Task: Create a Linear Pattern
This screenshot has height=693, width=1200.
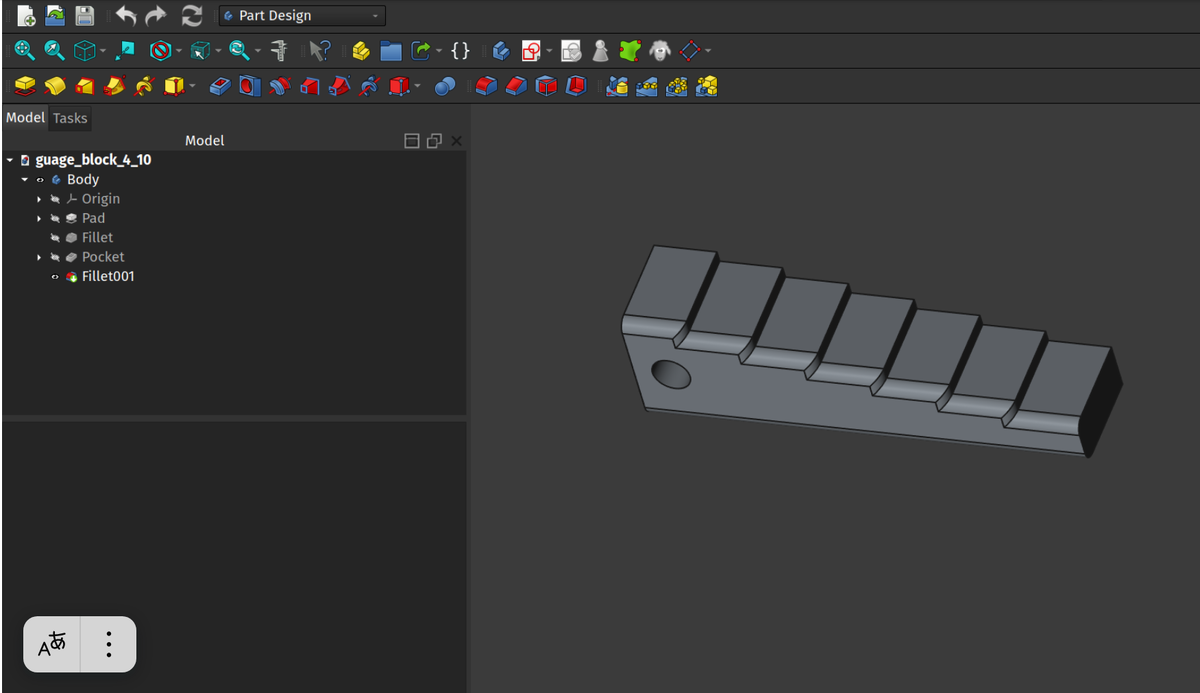Action: pos(647,87)
